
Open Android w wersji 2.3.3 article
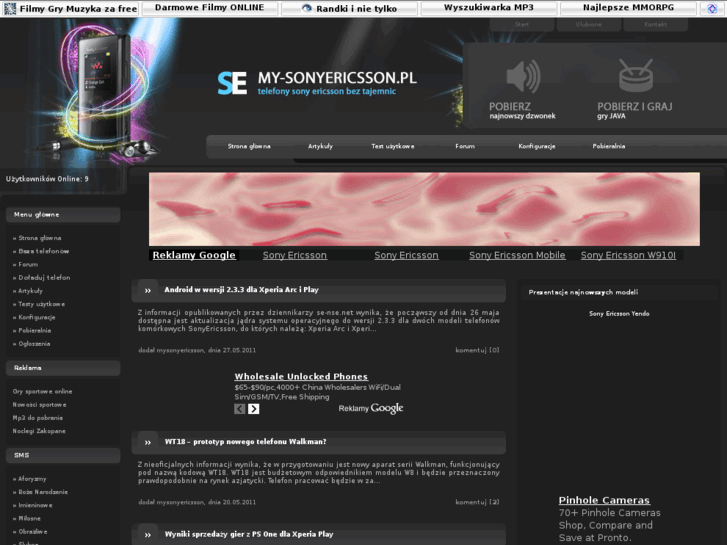point(241,290)
